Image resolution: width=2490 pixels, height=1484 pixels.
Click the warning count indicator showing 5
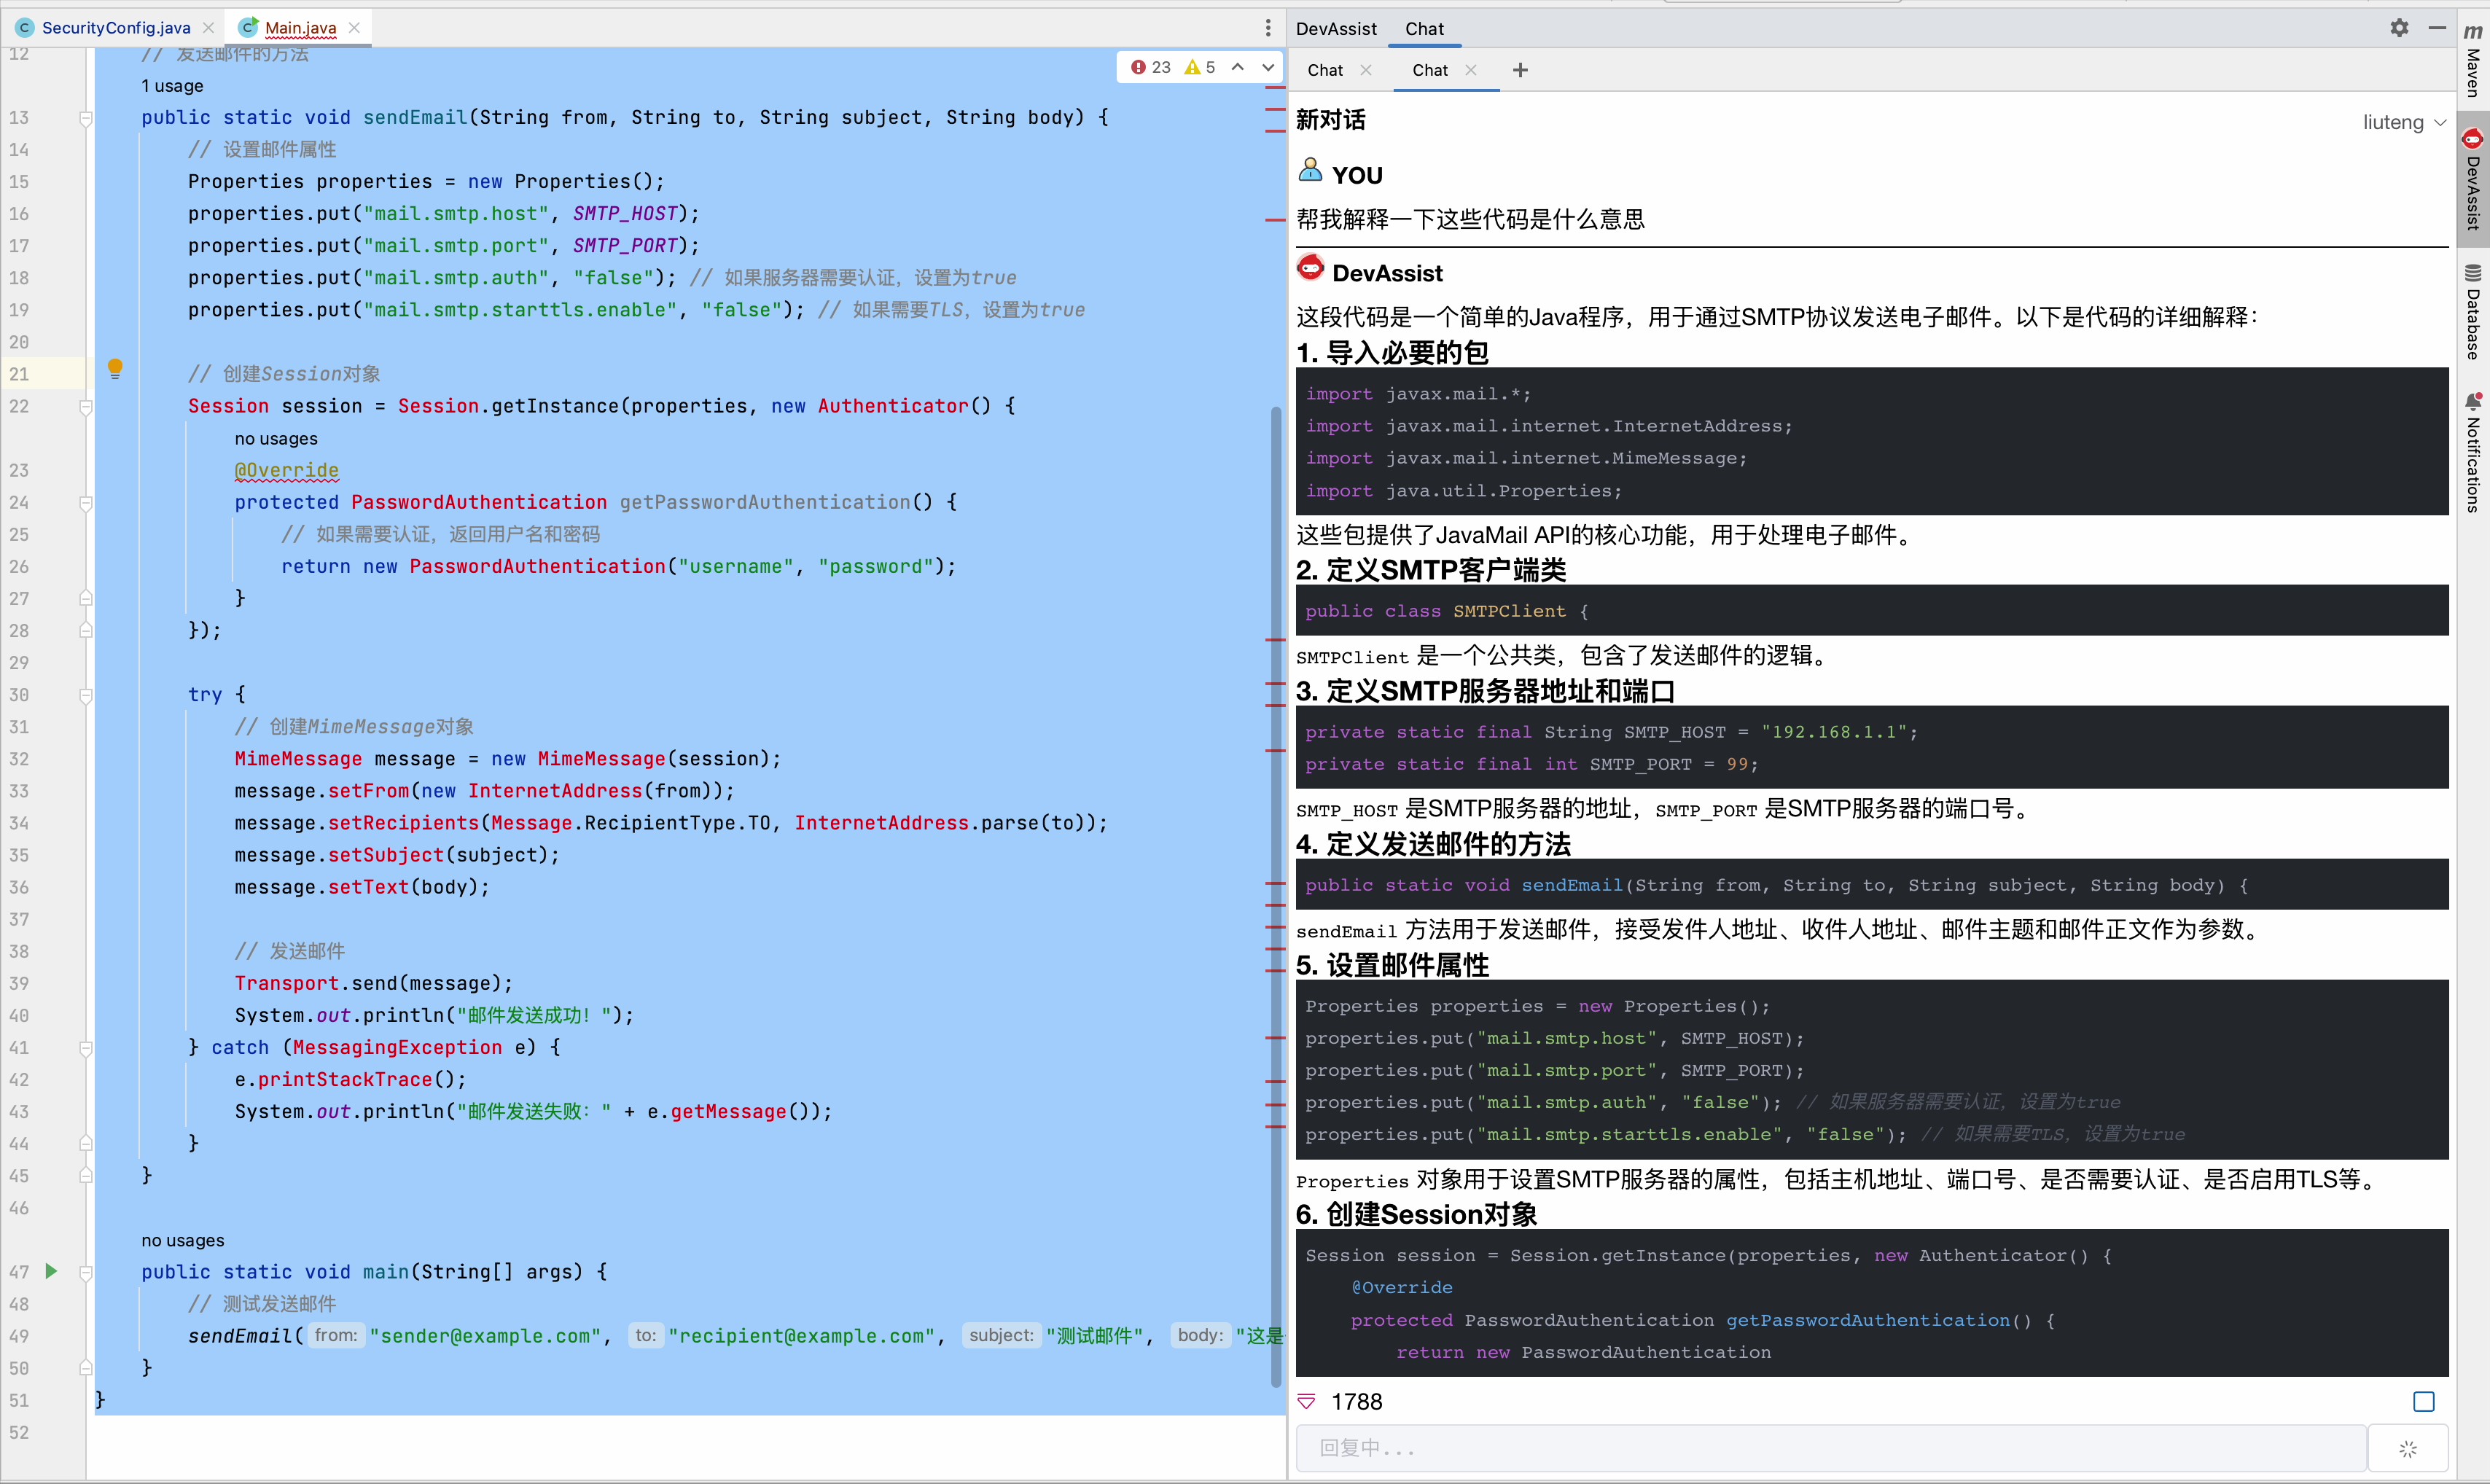pos(1200,67)
